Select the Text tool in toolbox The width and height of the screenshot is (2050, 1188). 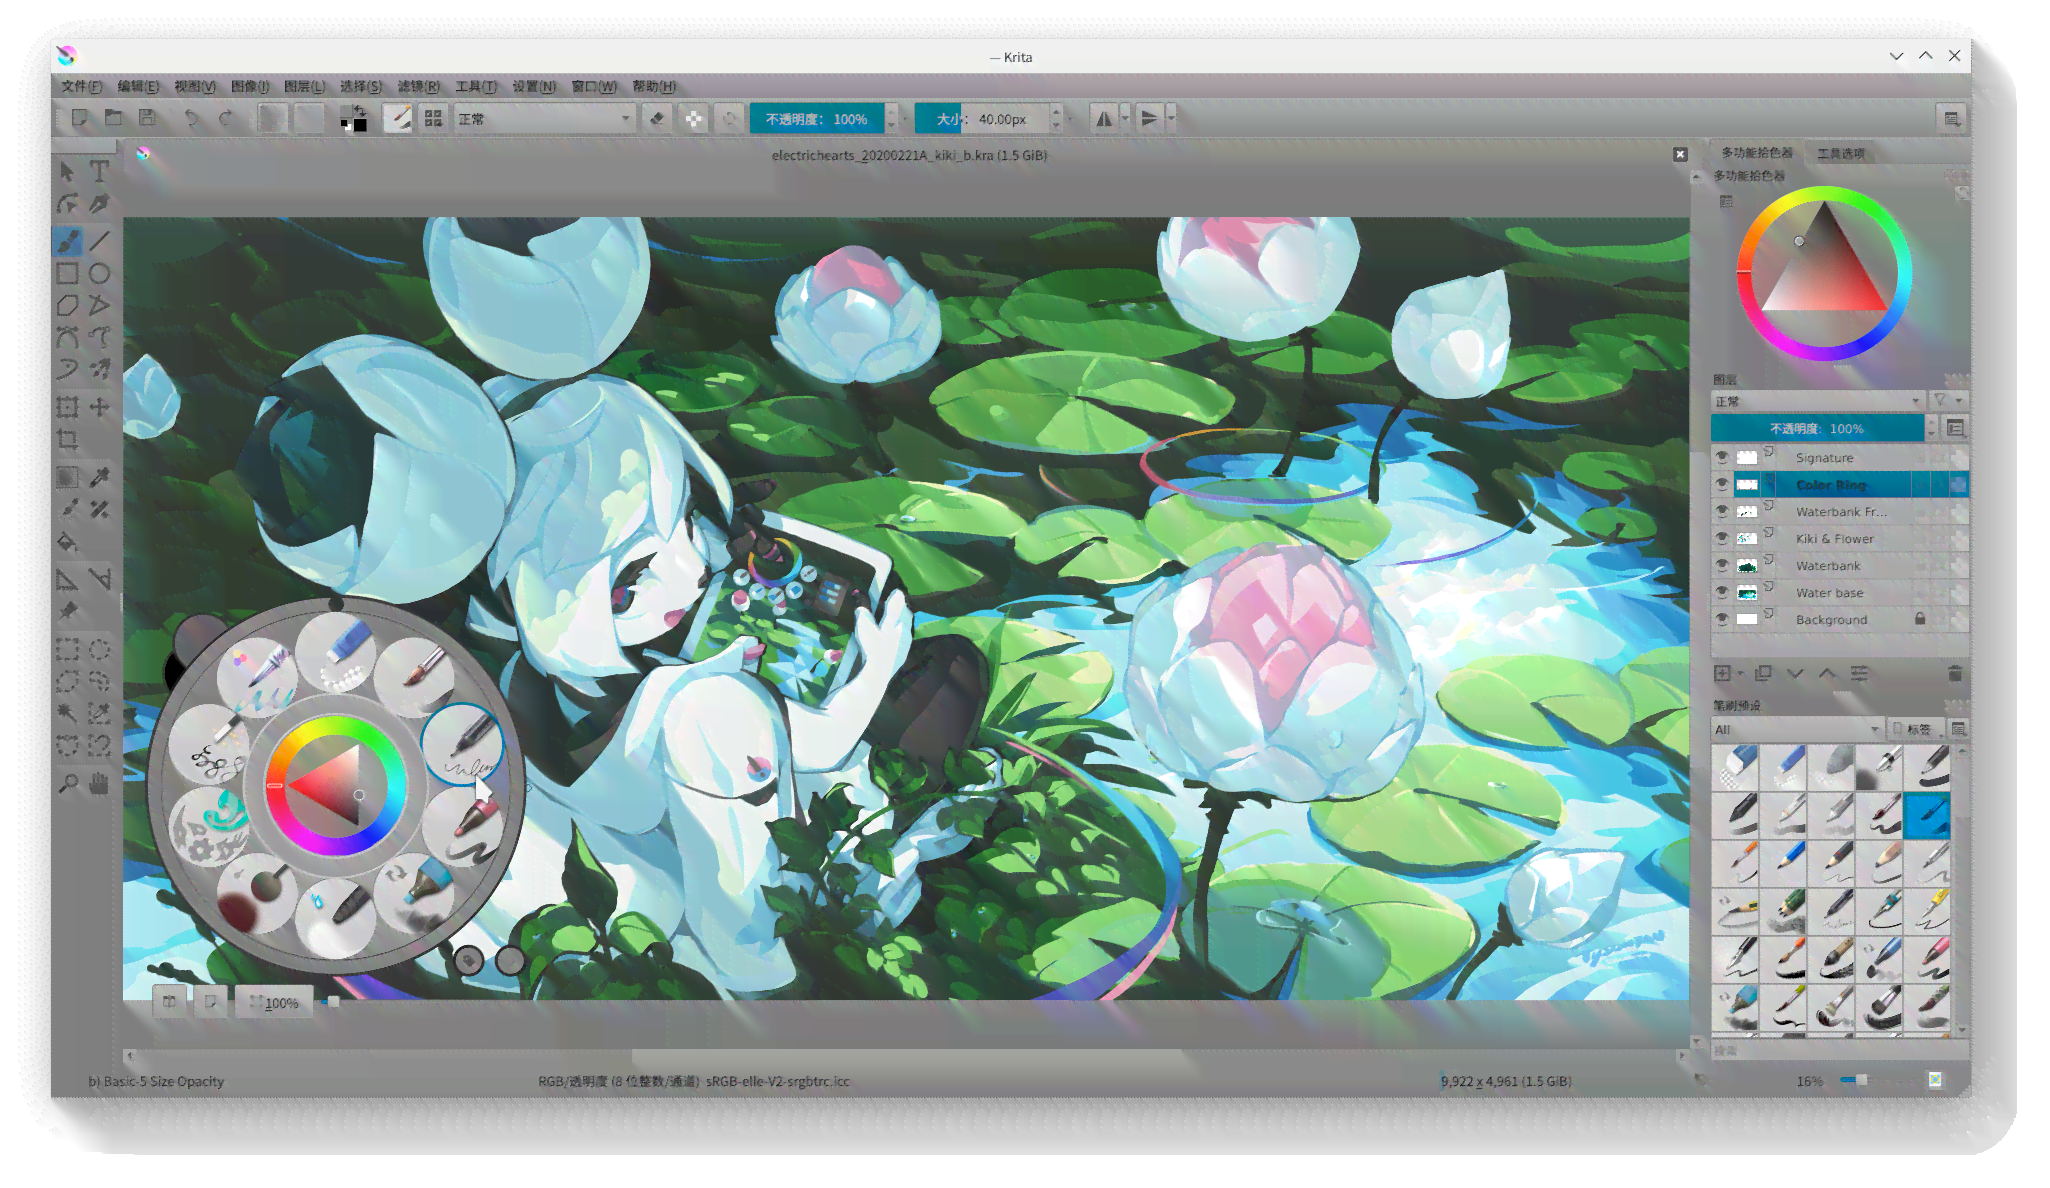pyautogui.click(x=99, y=171)
